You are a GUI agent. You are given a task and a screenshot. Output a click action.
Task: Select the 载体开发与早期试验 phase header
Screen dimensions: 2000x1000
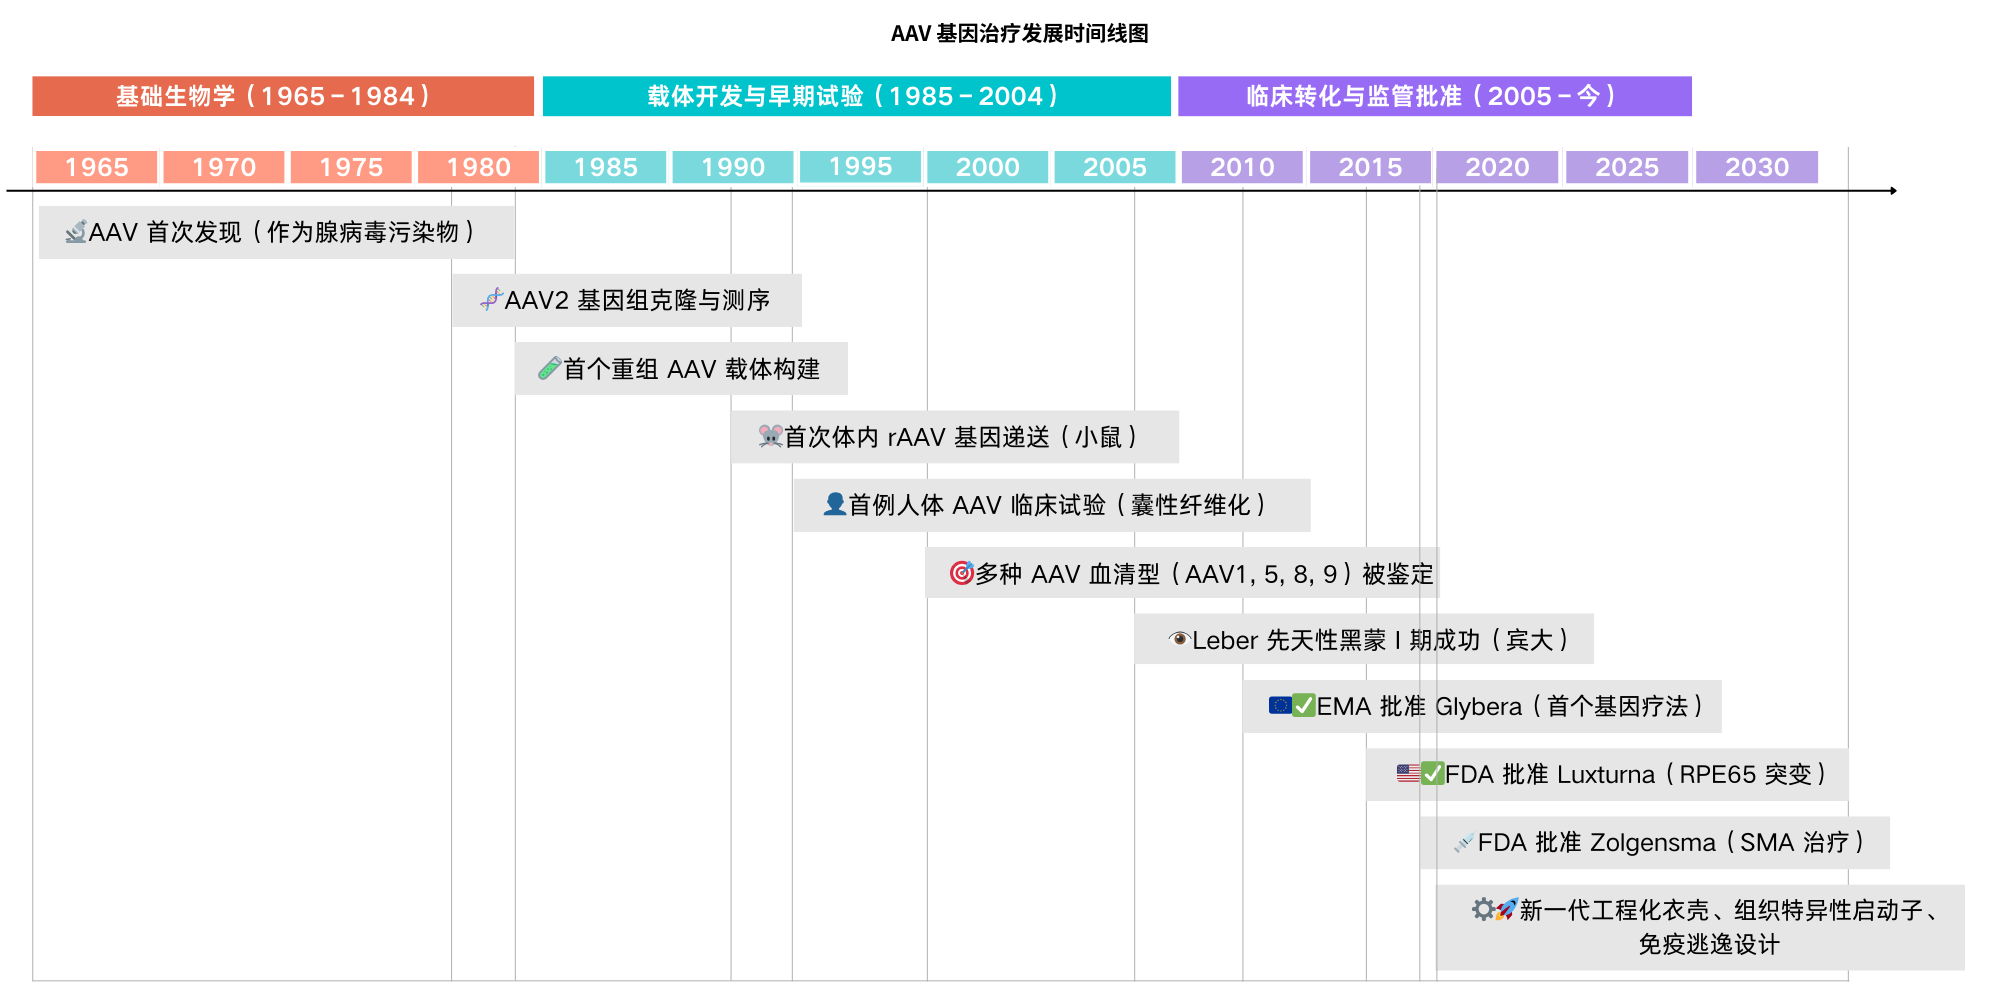pyautogui.click(x=856, y=96)
